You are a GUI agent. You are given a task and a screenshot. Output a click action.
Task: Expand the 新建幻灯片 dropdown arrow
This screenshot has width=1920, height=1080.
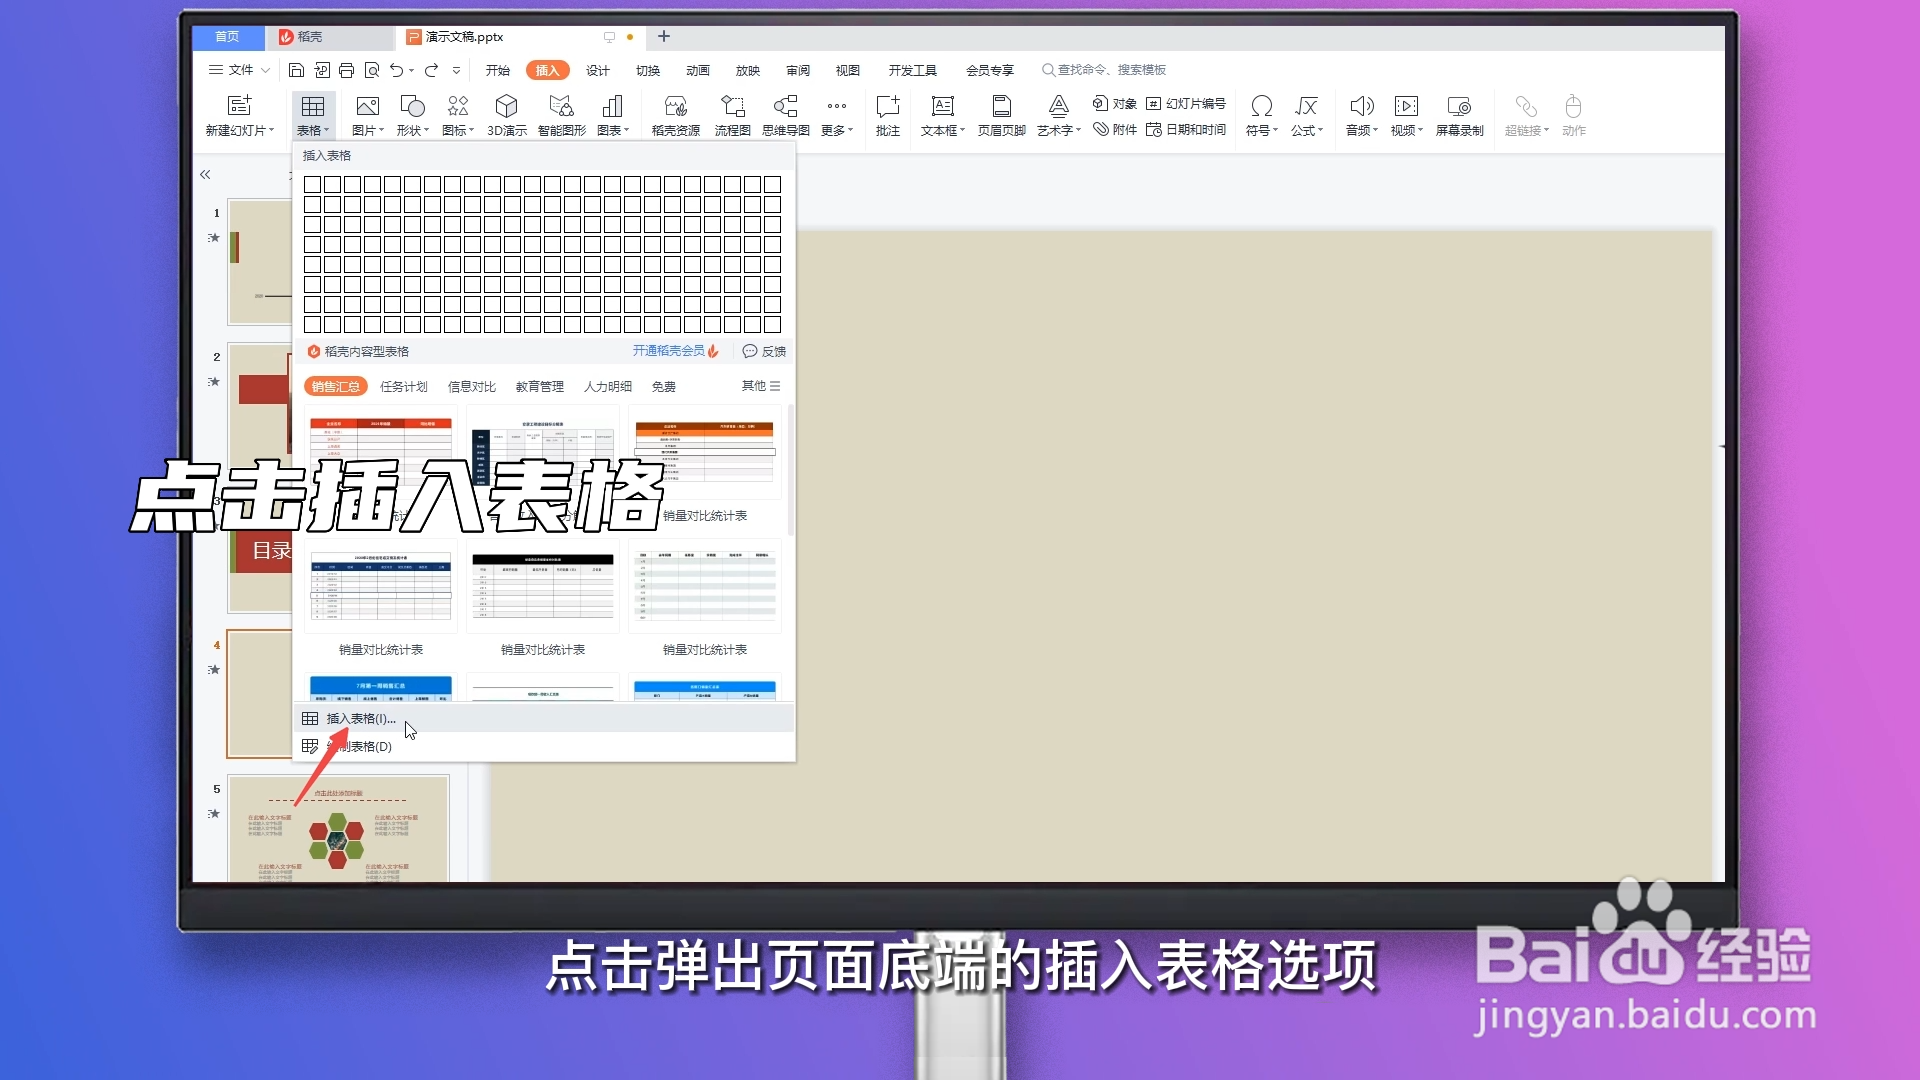[x=271, y=131]
